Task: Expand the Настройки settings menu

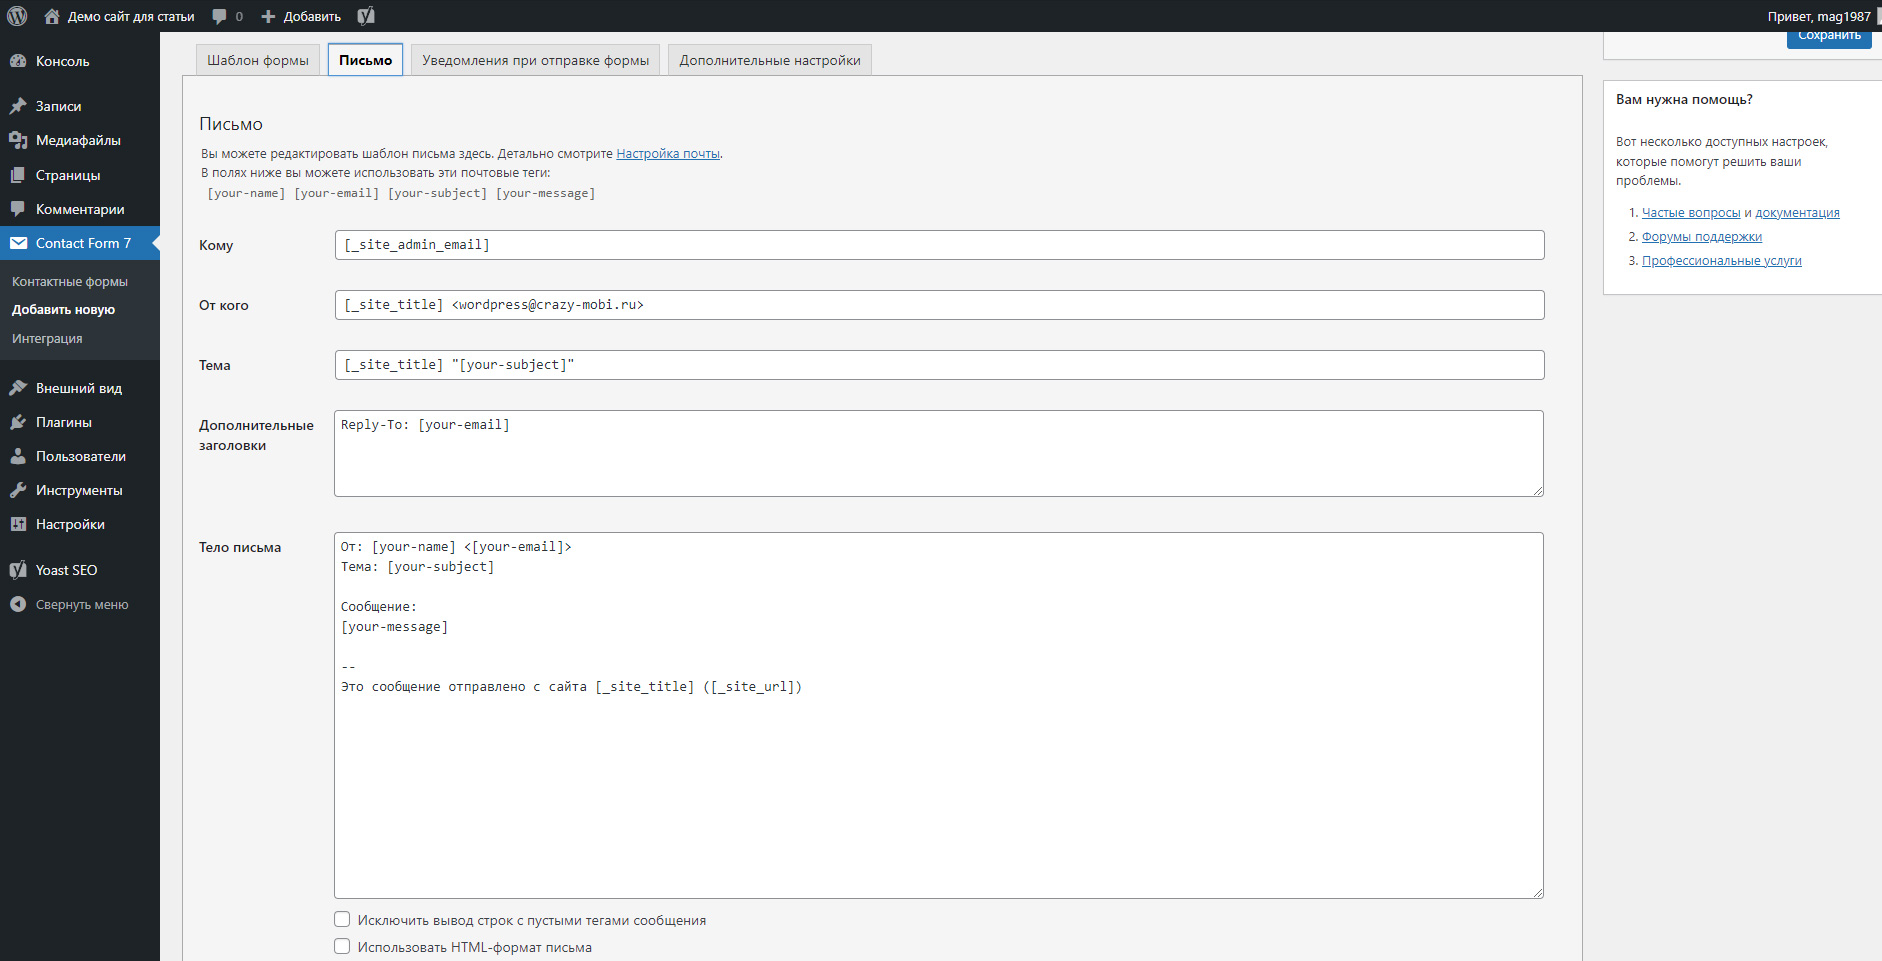Action: [x=70, y=524]
